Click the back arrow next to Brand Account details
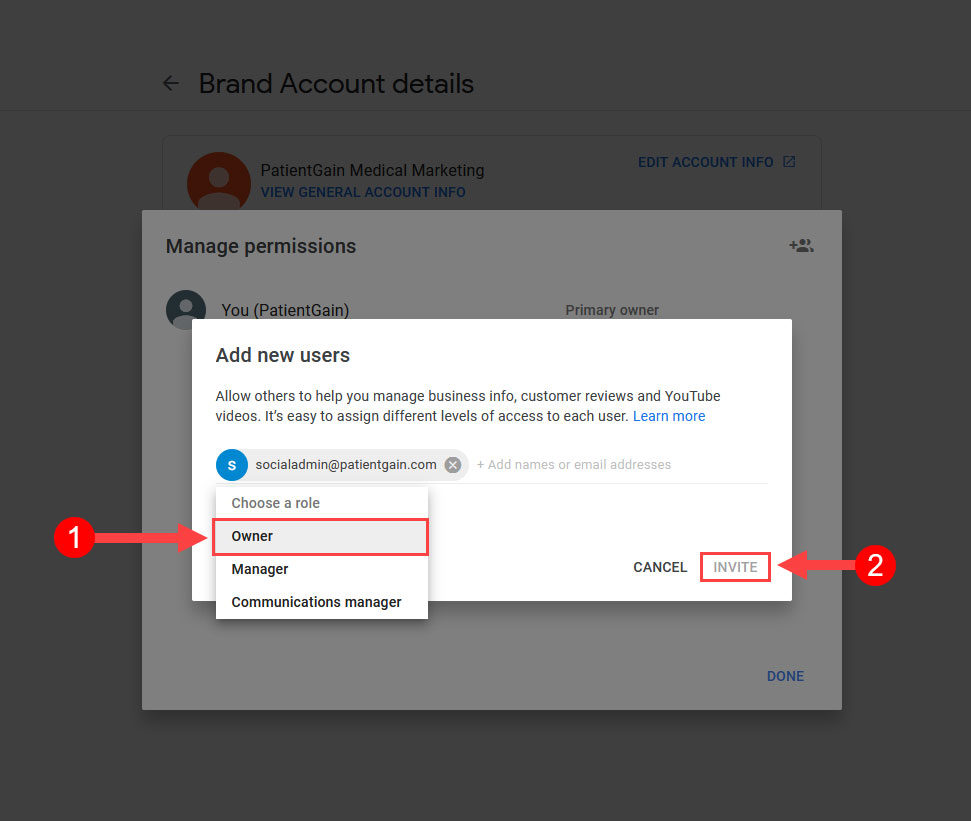The image size is (971, 821). coord(170,83)
